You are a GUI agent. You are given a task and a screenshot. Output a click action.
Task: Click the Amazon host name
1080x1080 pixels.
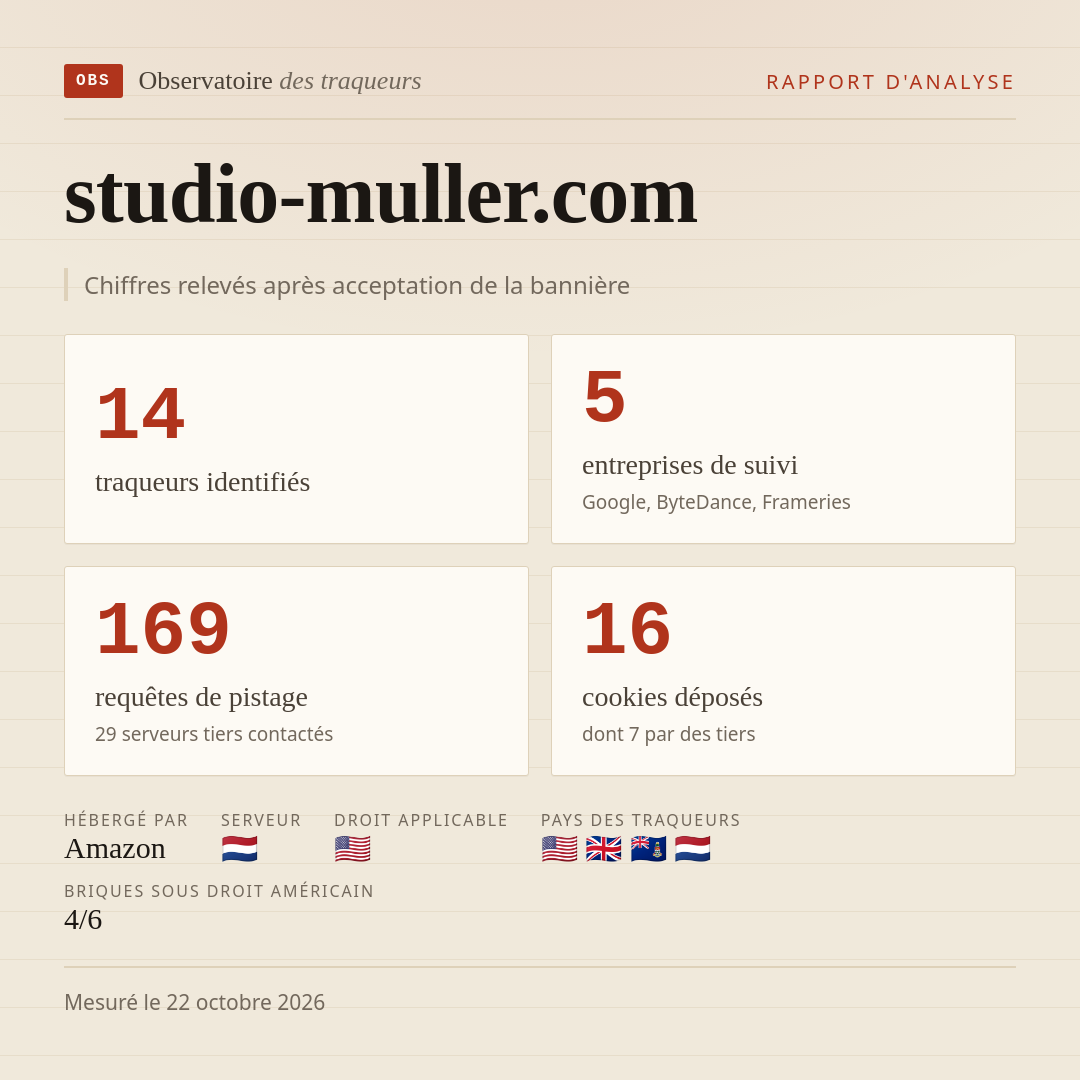[x=115, y=849]
